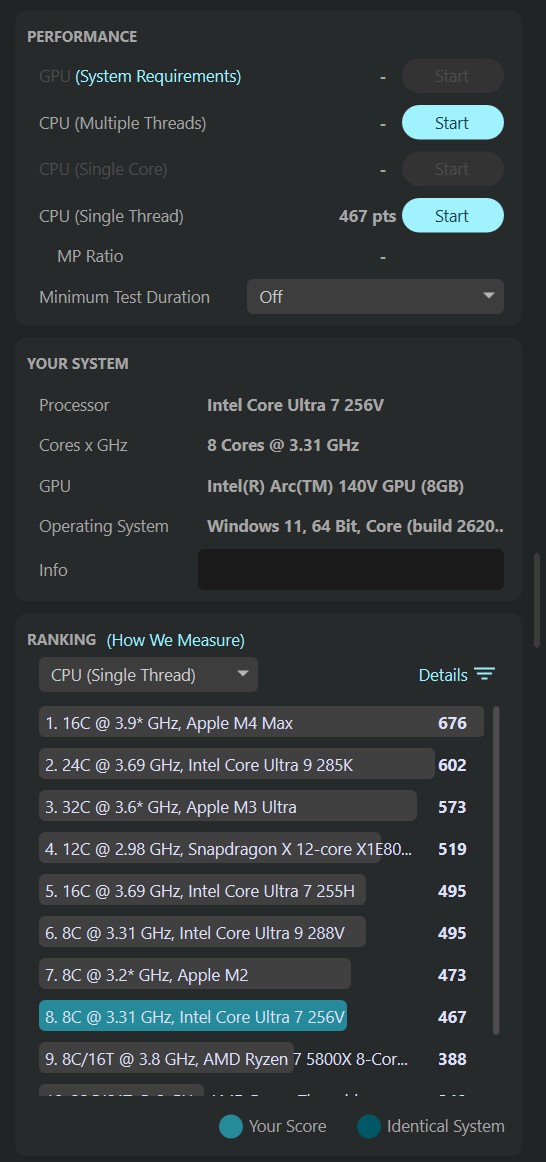Click the Your Score legend circle

tap(230, 1126)
